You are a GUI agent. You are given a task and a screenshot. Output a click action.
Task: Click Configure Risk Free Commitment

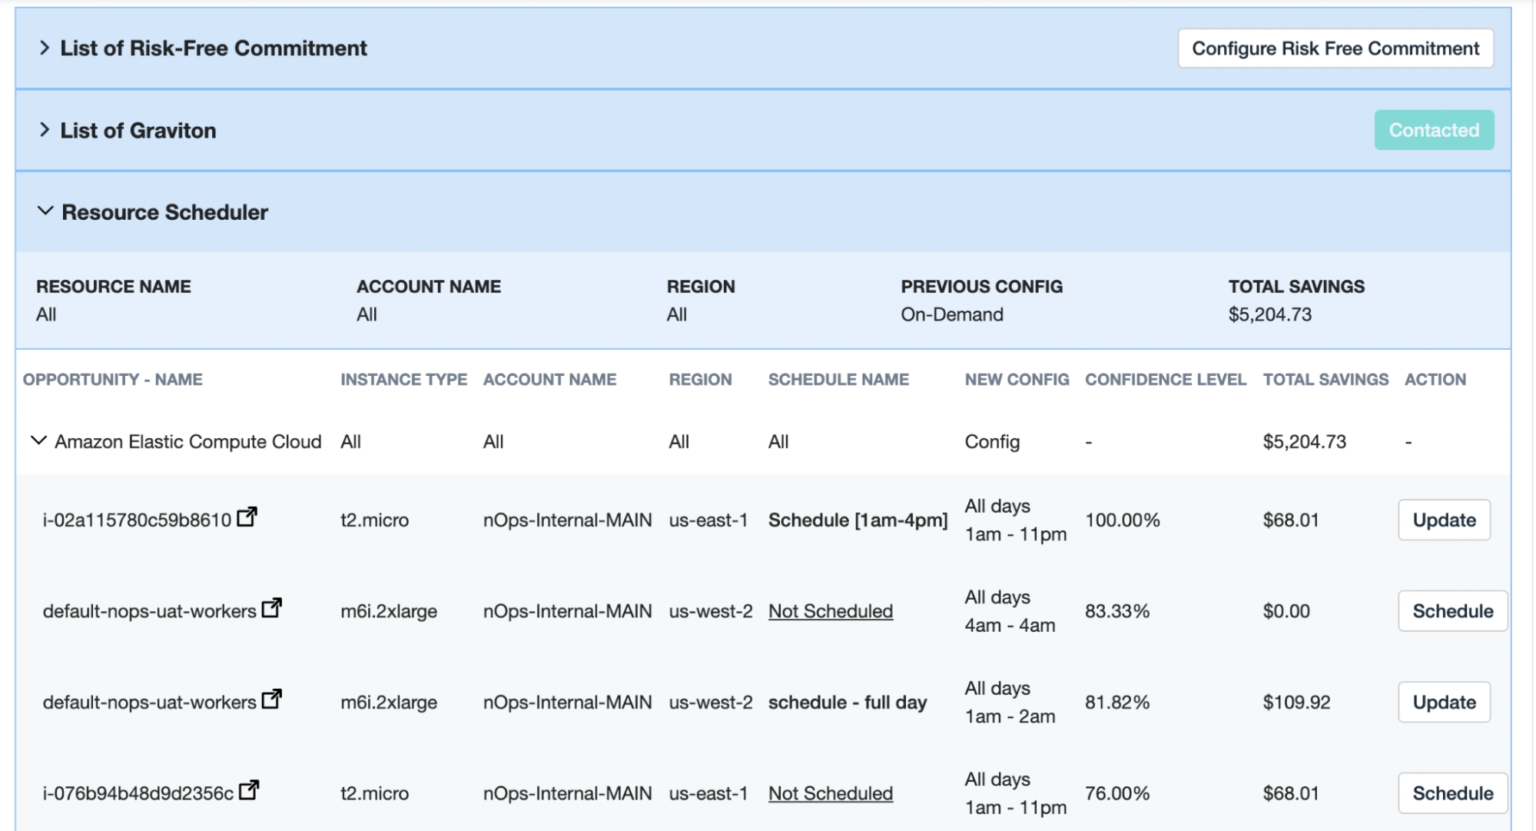coord(1335,47)
